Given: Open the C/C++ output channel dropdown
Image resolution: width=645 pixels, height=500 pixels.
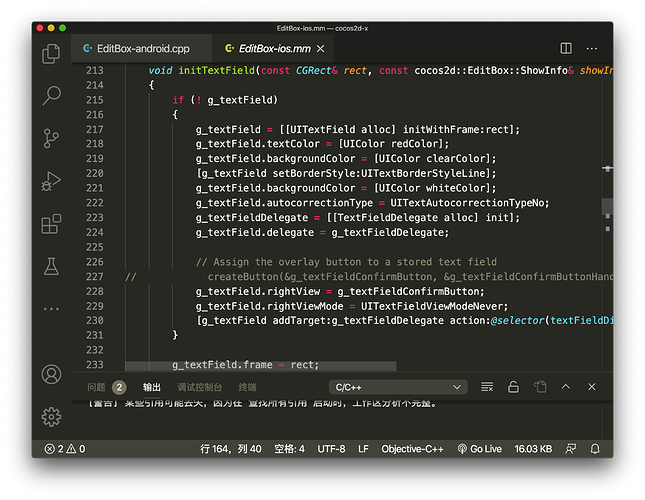Looking at the screenshot, I should [x=398, y=387].
